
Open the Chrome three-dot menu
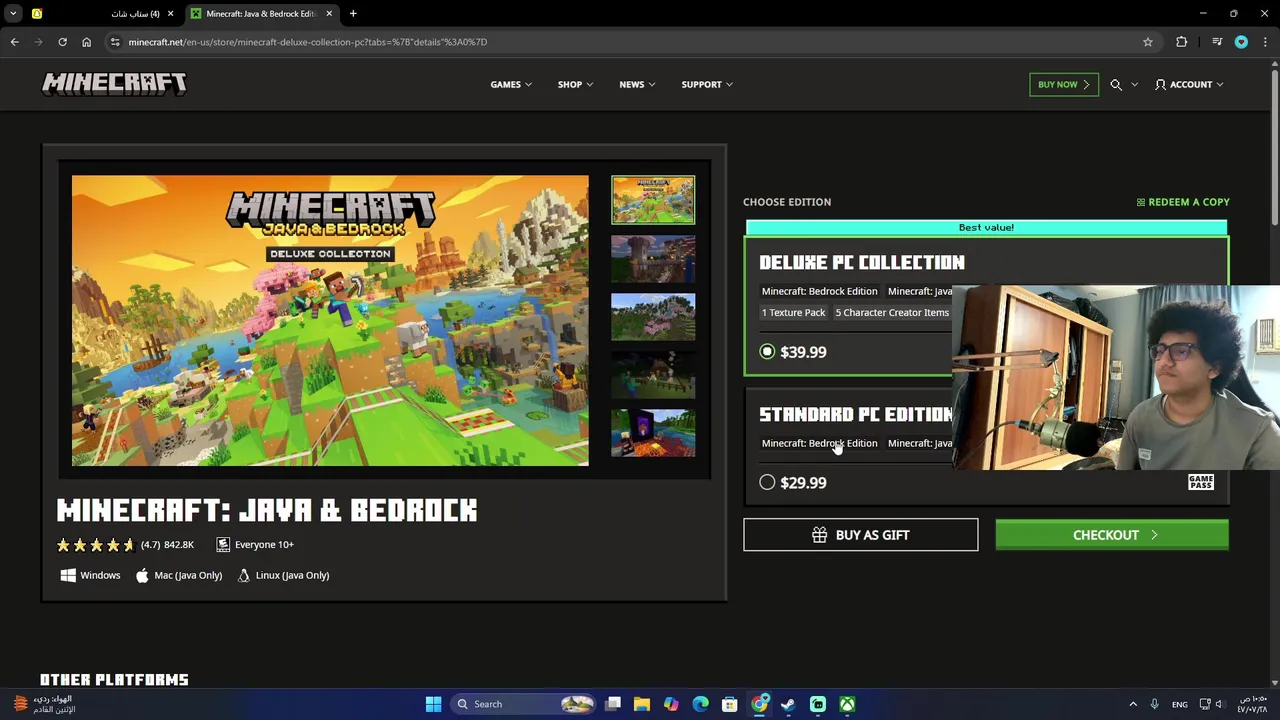1265,42
